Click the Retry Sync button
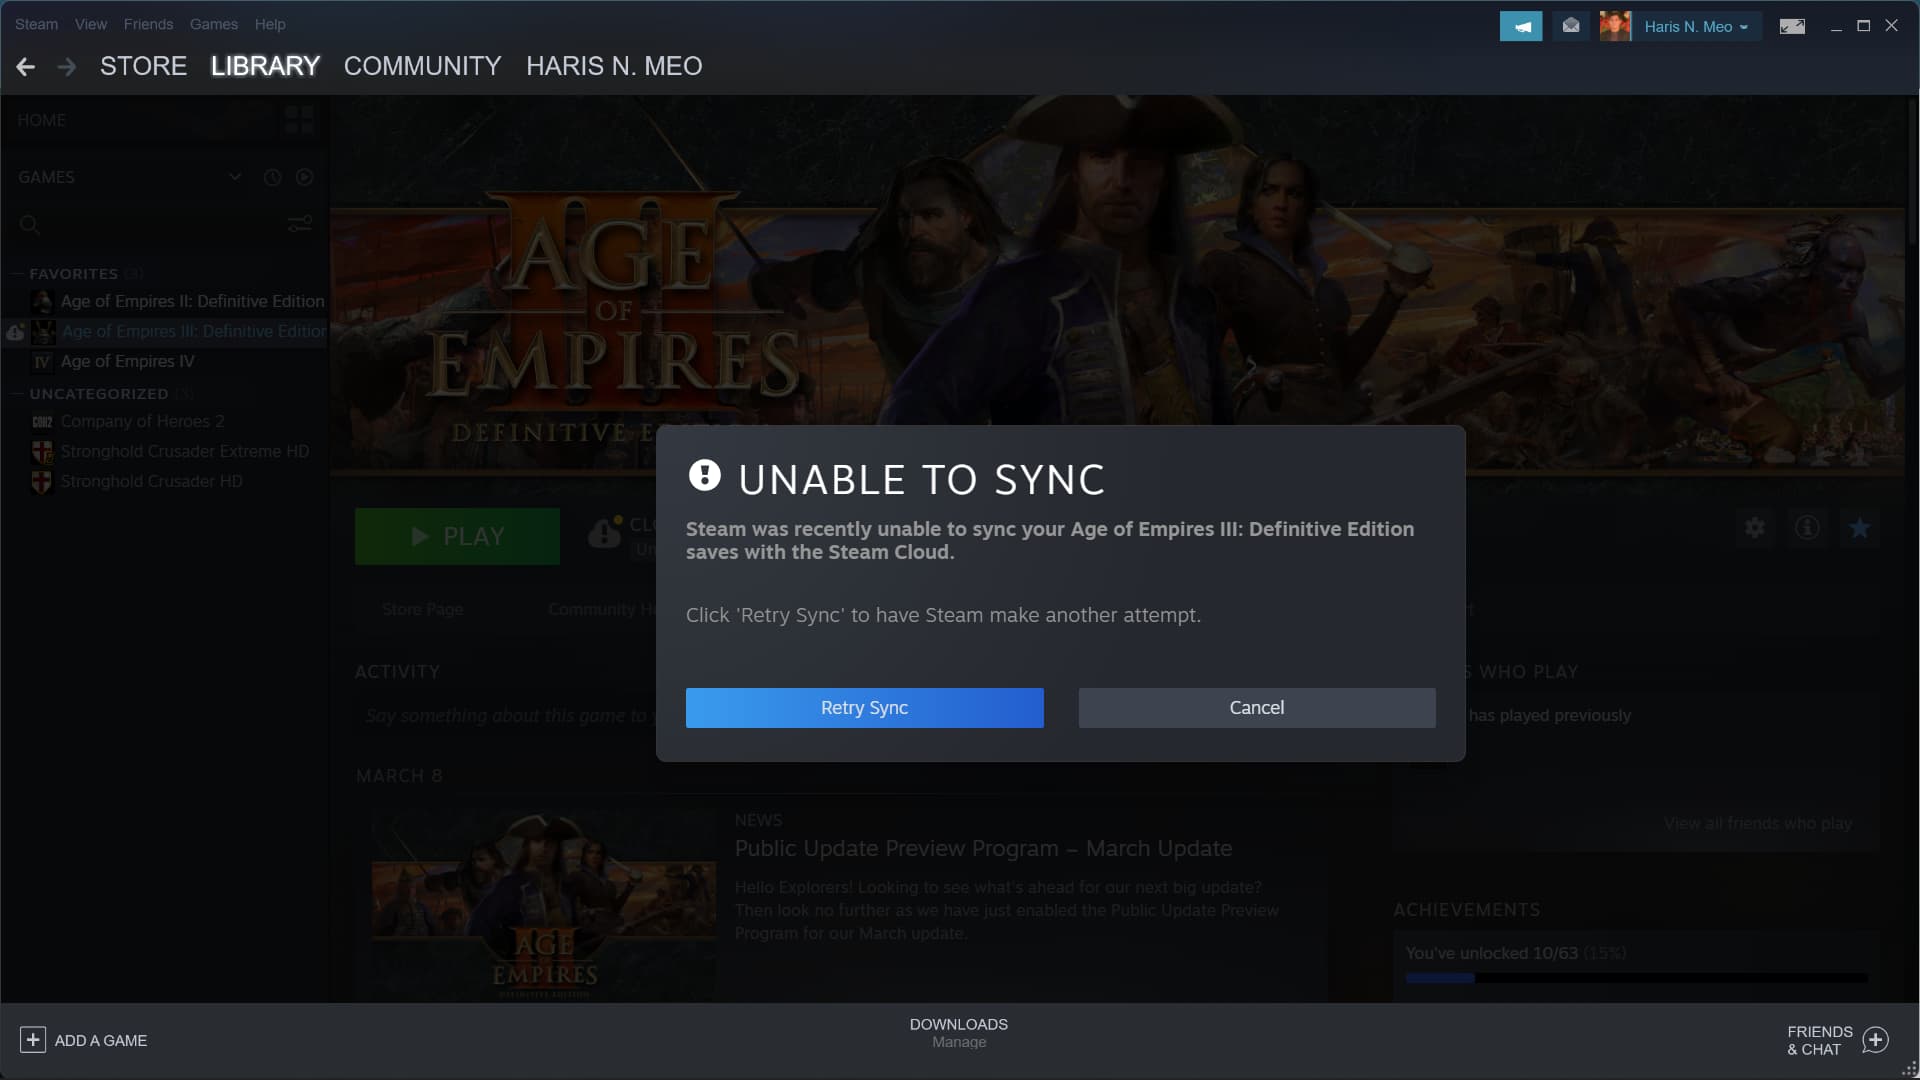 pos(864,707)
